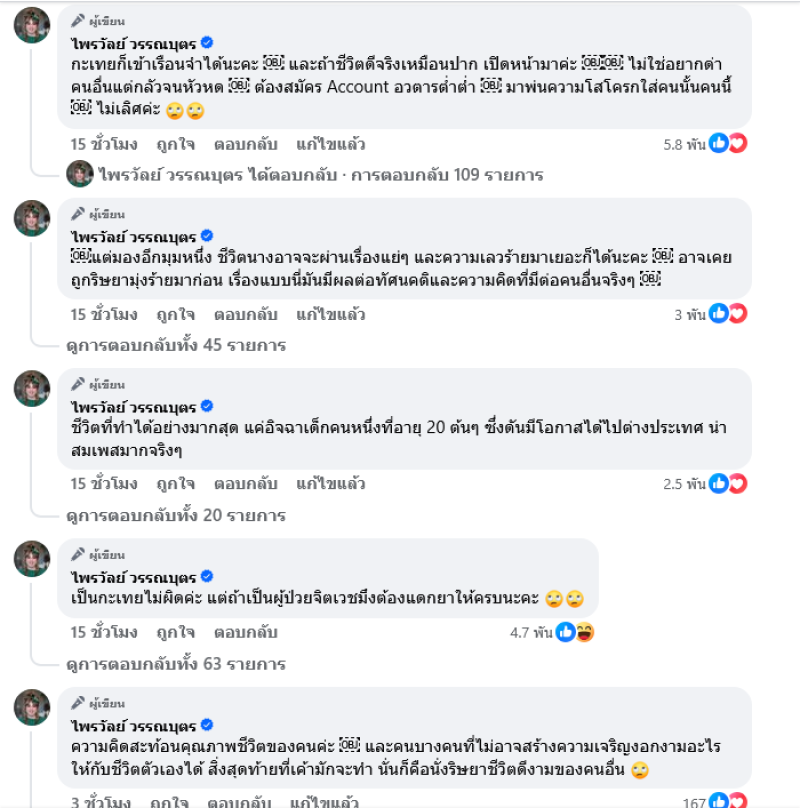Viewport: 800px width, 808px height.
Task: Toggle ถูกใจ on the comment with 4.7 พัน reactions
Action: click(x=175, y=632)
